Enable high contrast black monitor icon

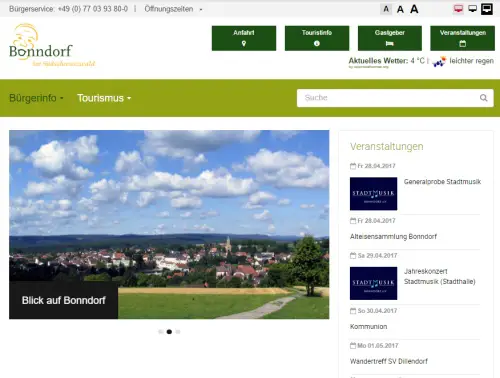487,9
